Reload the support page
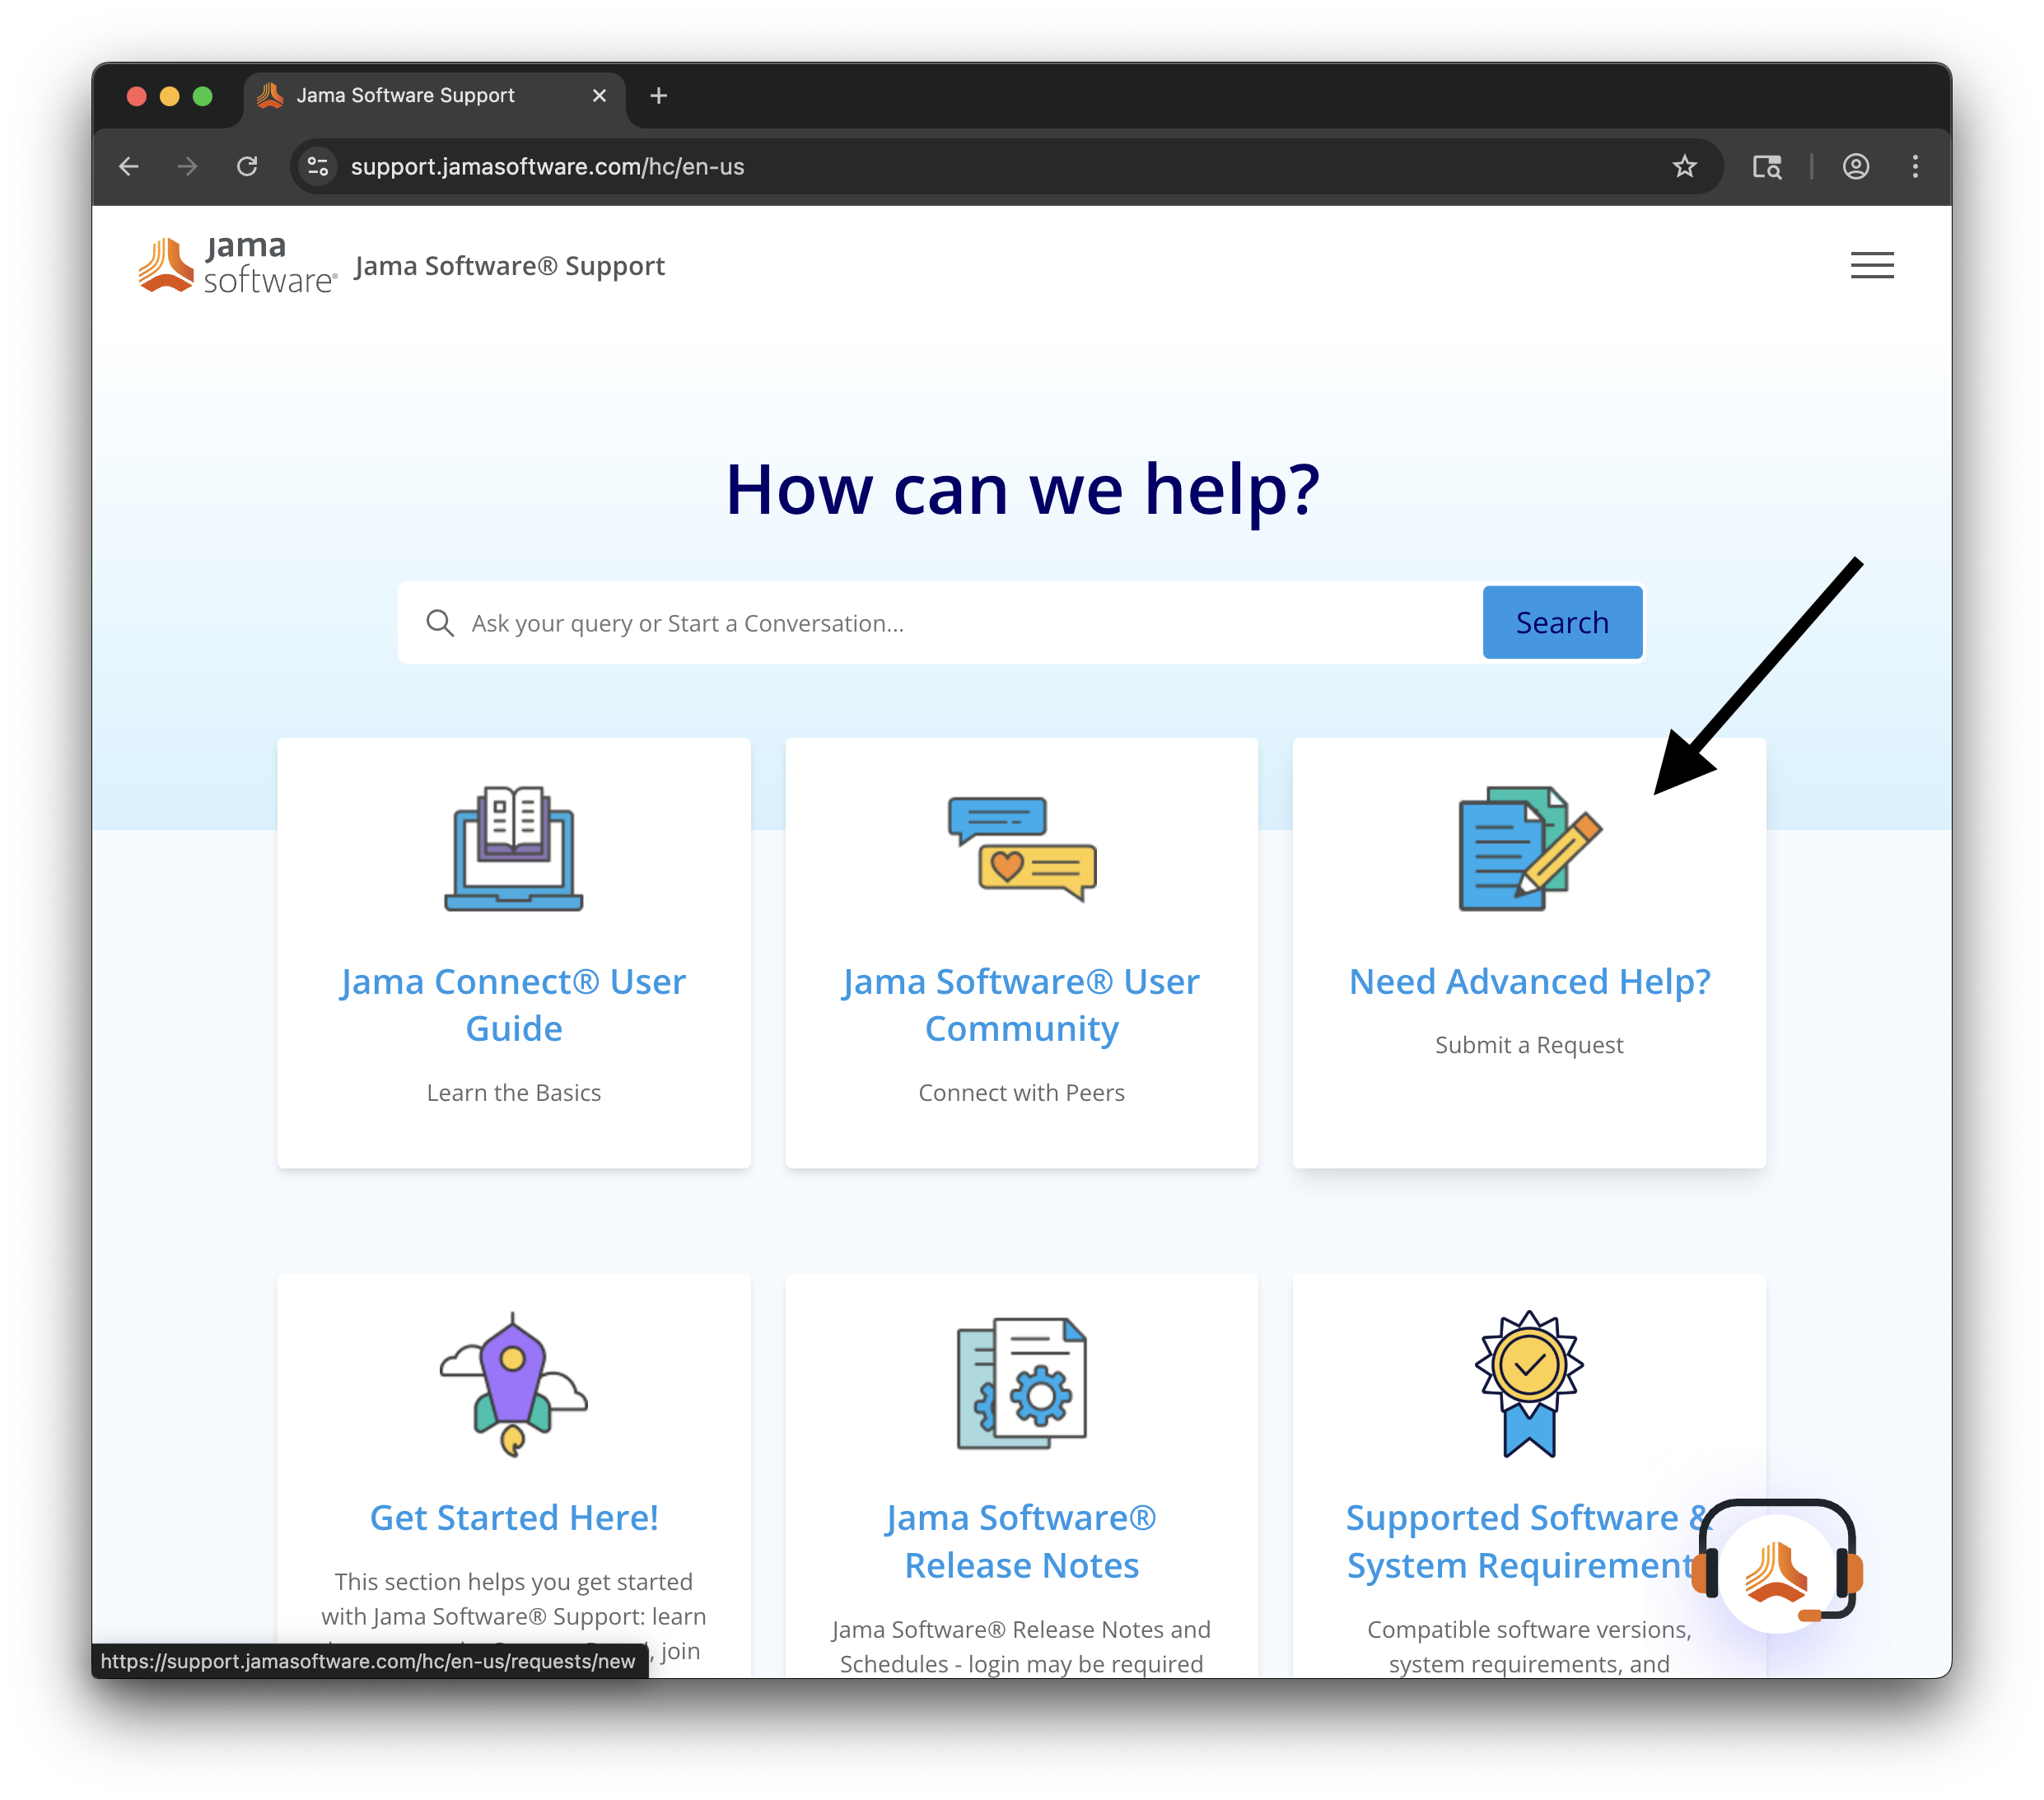Viewport: 2044px width, 1800px height. 247,166
